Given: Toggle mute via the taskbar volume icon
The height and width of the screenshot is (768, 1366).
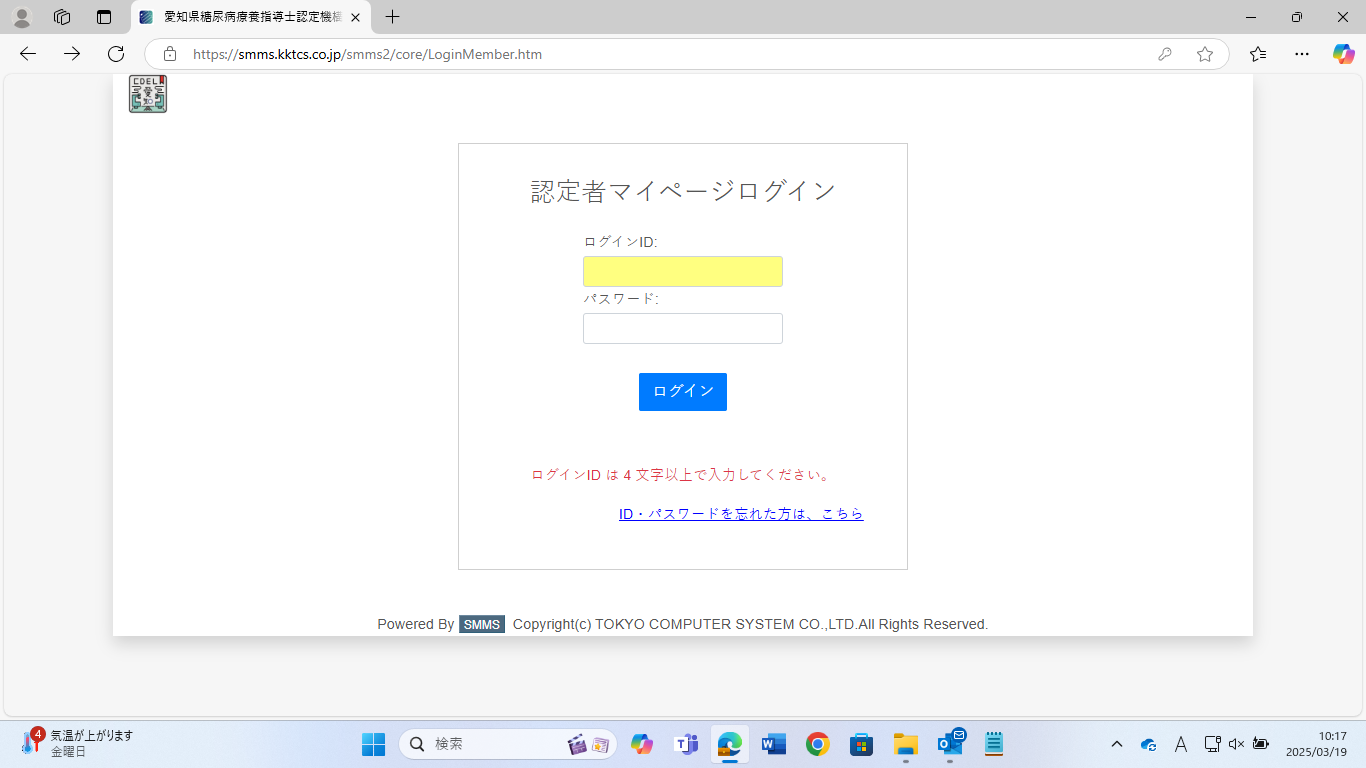Looking at the screenshot, I should 1236,744.
